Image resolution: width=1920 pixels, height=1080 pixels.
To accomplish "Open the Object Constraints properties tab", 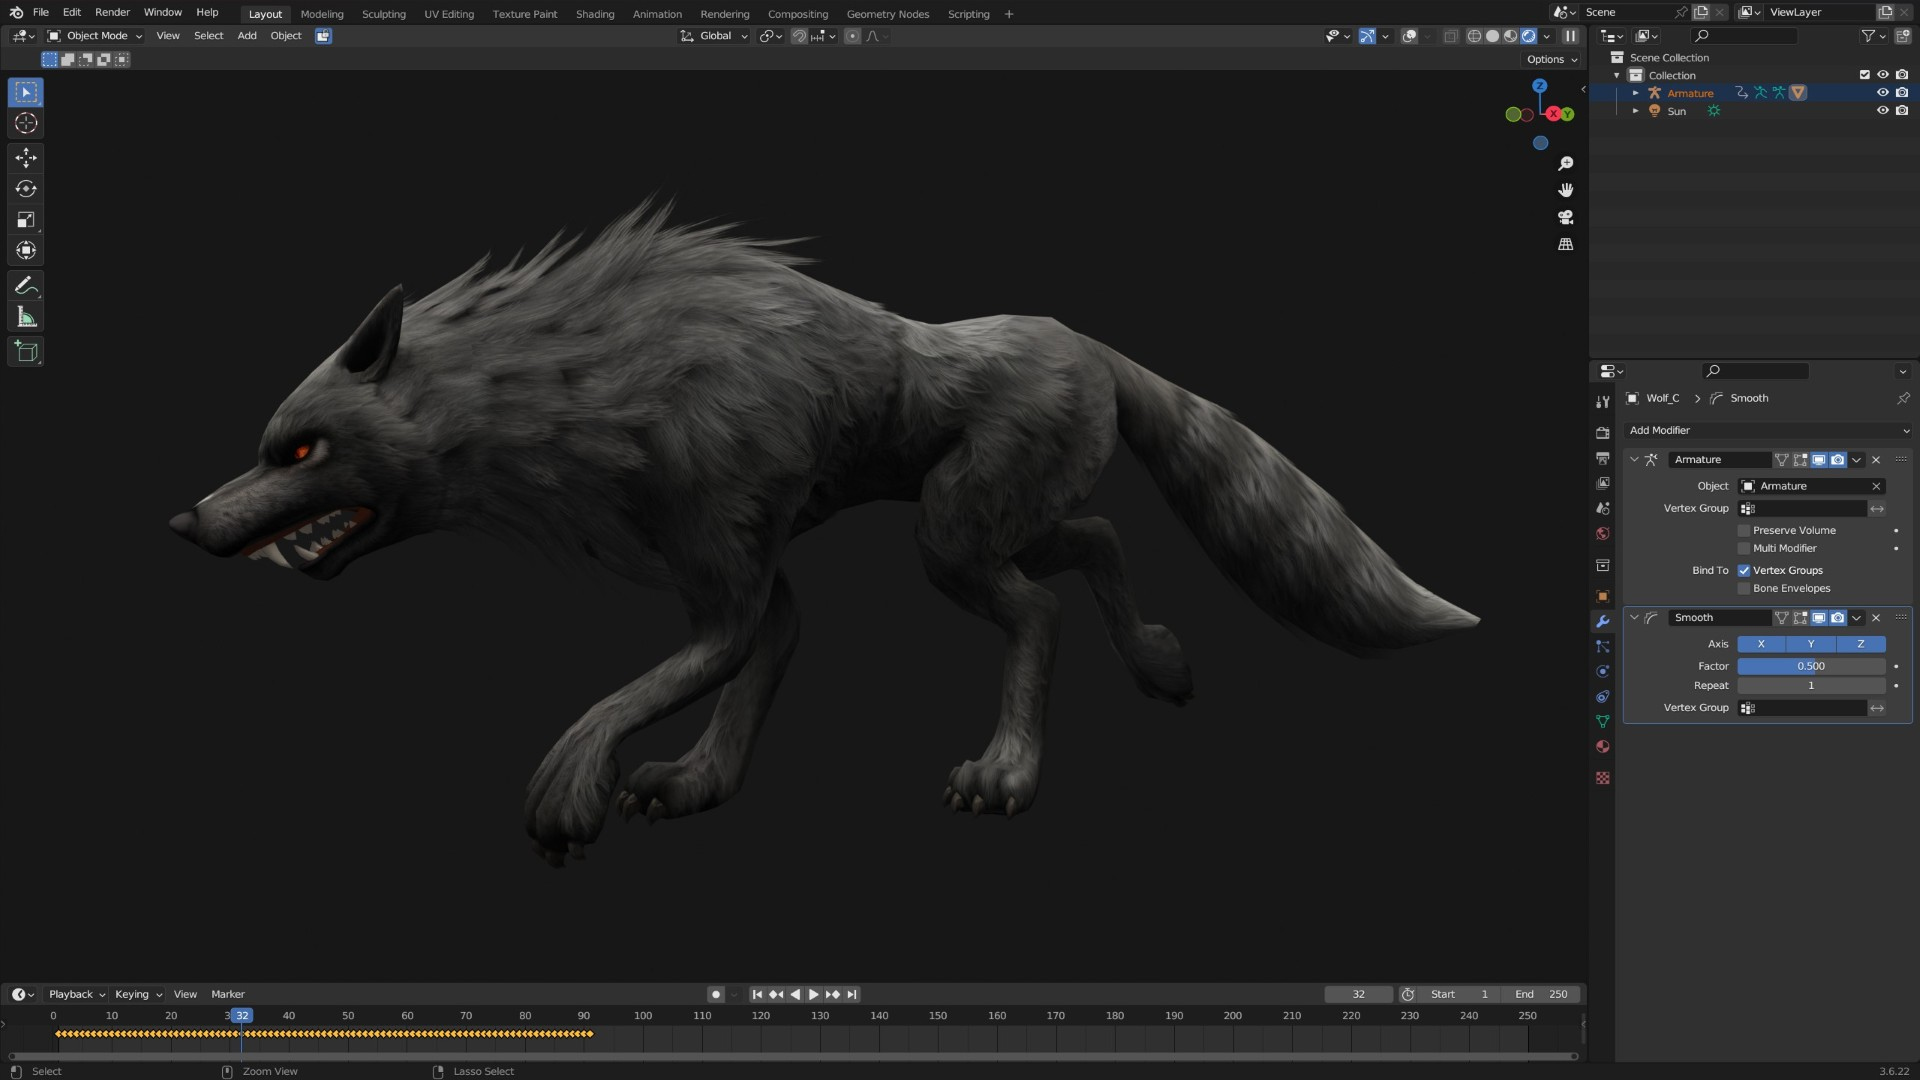I will (1603, 697).
